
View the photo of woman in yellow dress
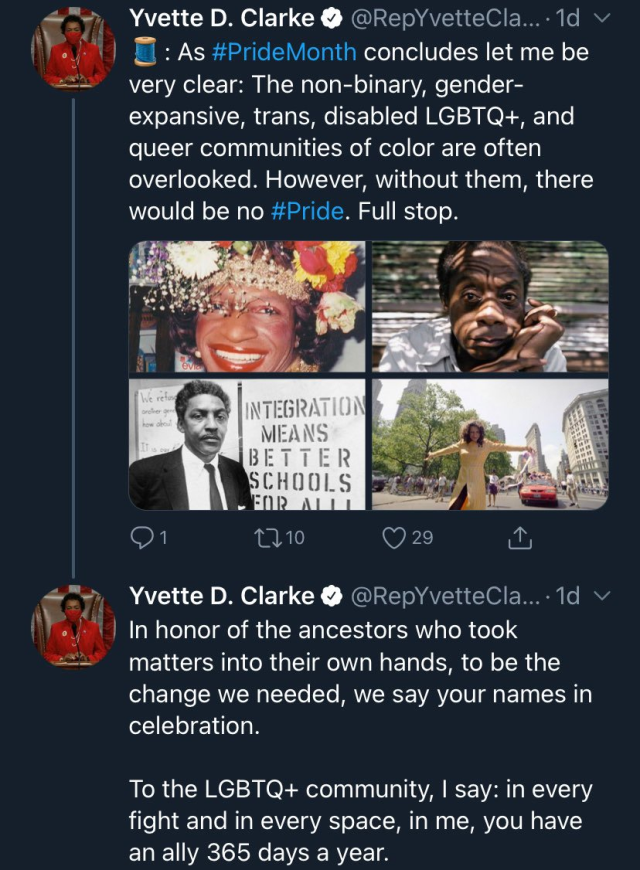[490, 443]
